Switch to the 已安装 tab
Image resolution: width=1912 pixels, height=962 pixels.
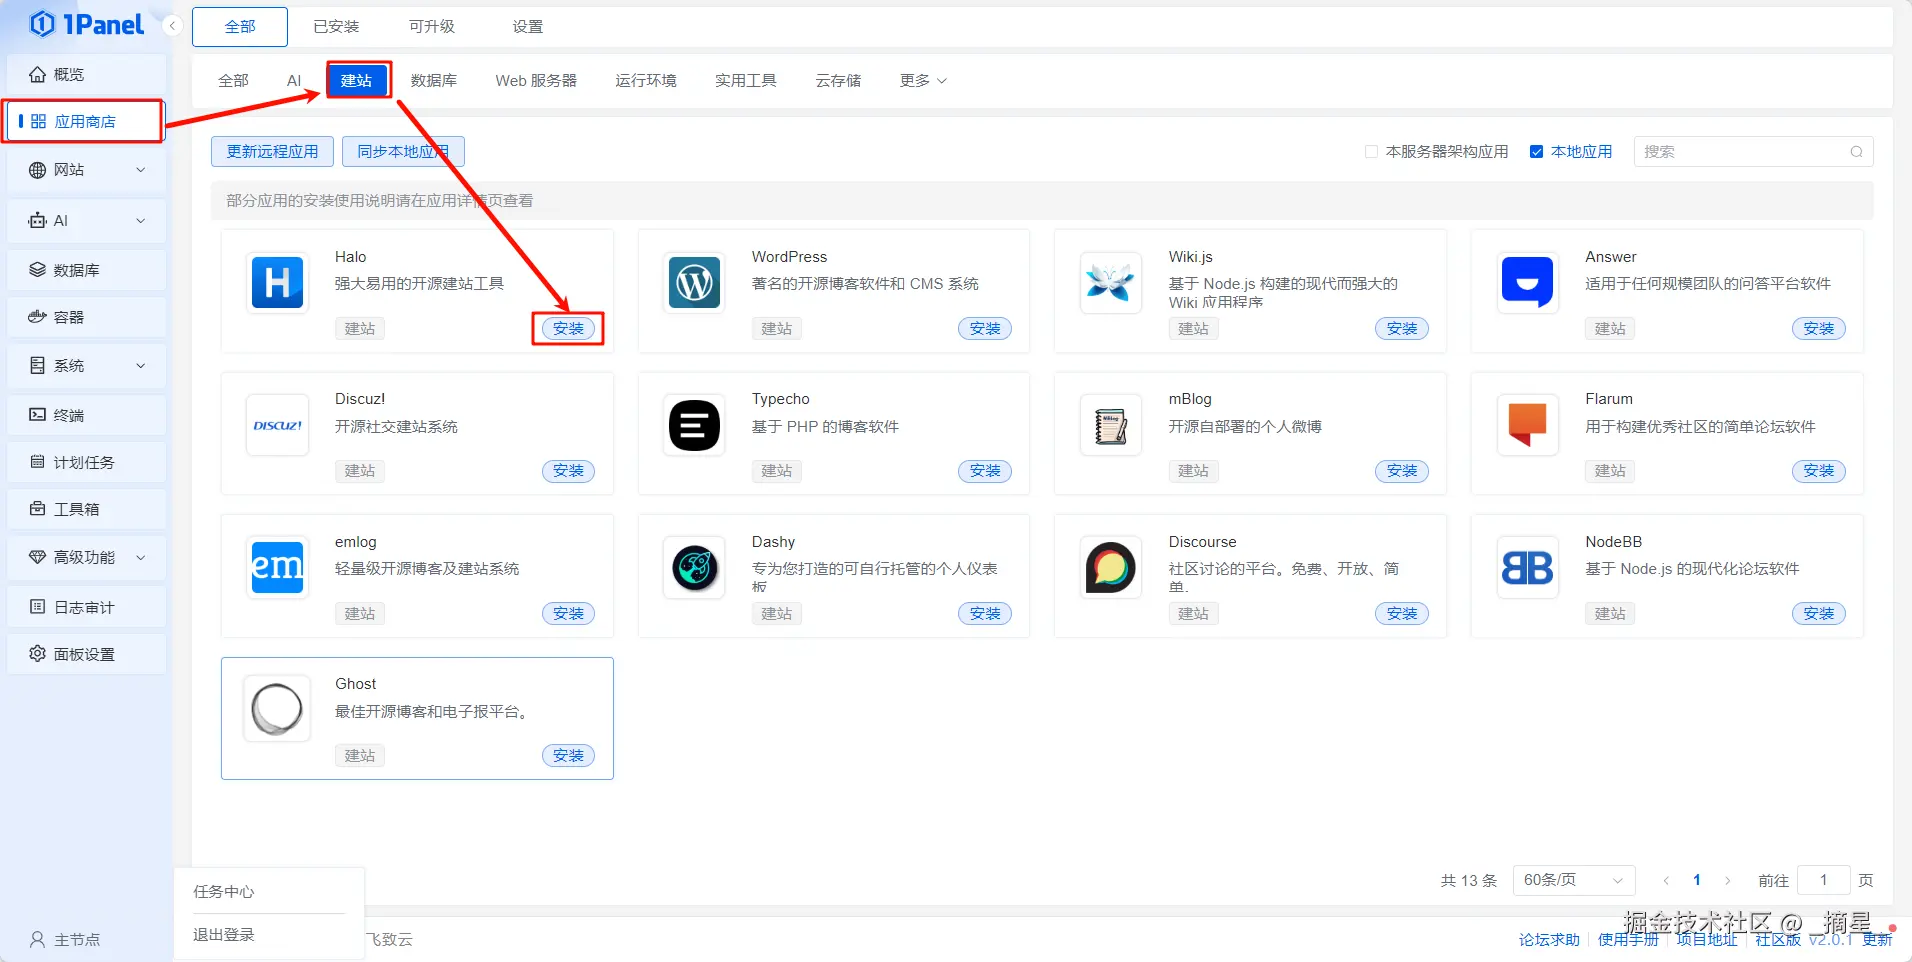click(336, 27)
